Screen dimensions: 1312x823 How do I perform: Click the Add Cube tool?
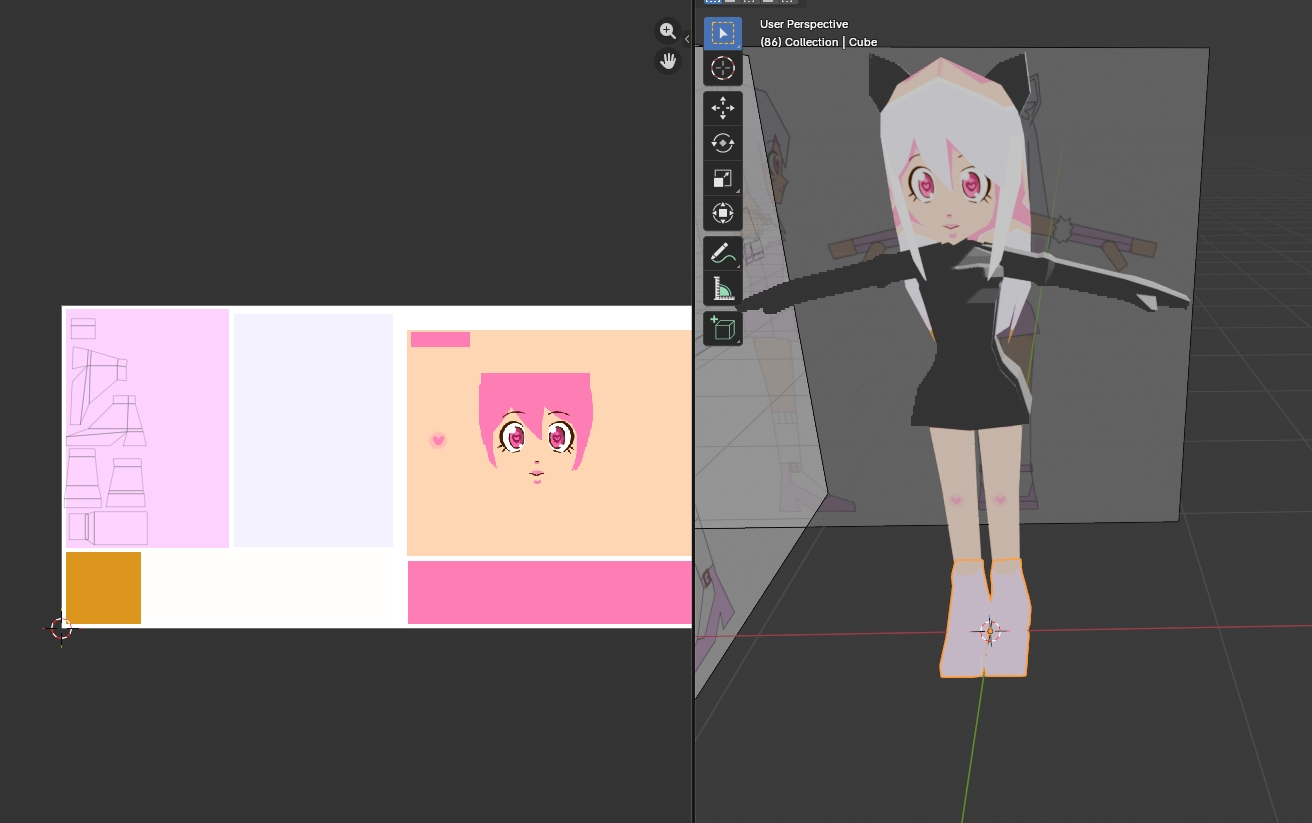coord(722,328)
